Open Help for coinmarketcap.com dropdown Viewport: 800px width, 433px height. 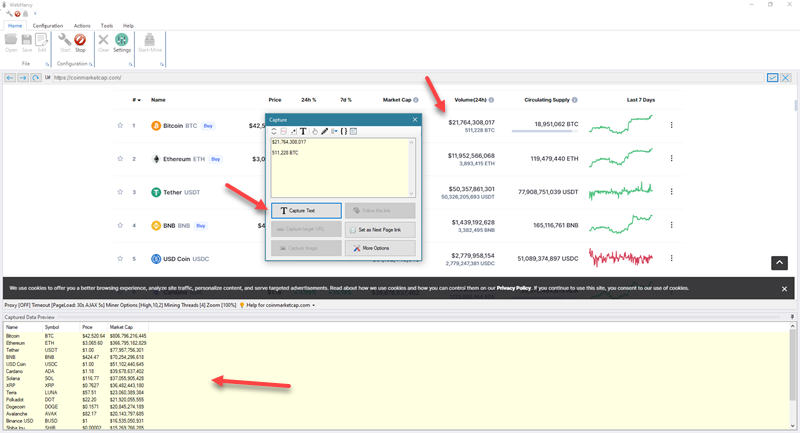pyautogui.click(x=277, y=305)
